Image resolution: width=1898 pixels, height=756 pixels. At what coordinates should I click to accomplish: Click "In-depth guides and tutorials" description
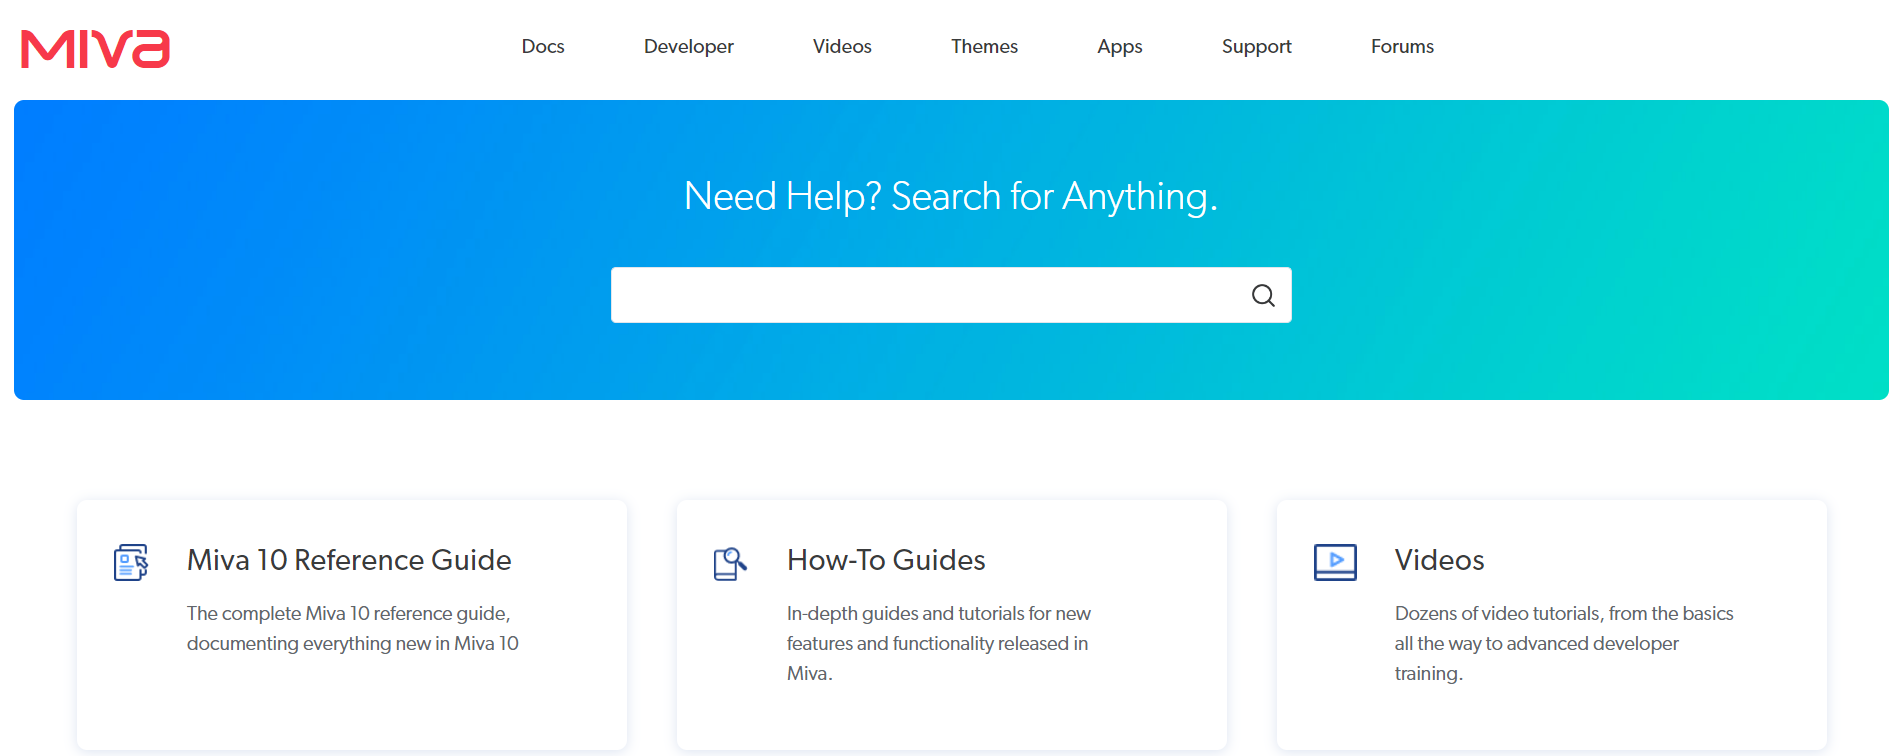(939, 643)
